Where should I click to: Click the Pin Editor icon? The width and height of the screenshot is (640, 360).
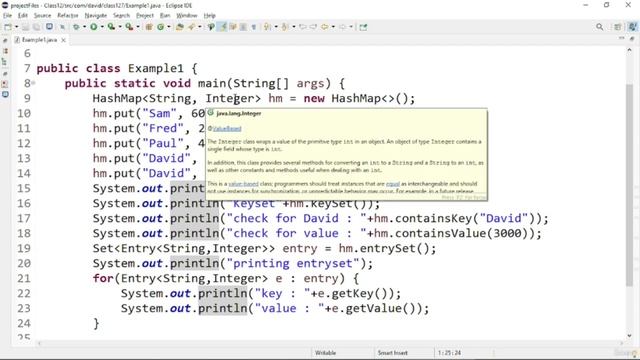pos(363,27)
